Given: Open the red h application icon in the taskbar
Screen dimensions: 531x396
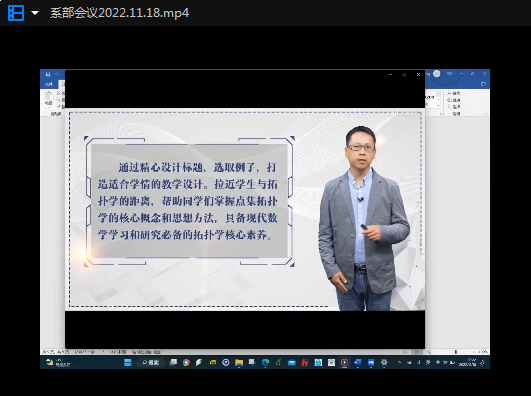Looking at the screenshot, I should click(x=305, y=362).
